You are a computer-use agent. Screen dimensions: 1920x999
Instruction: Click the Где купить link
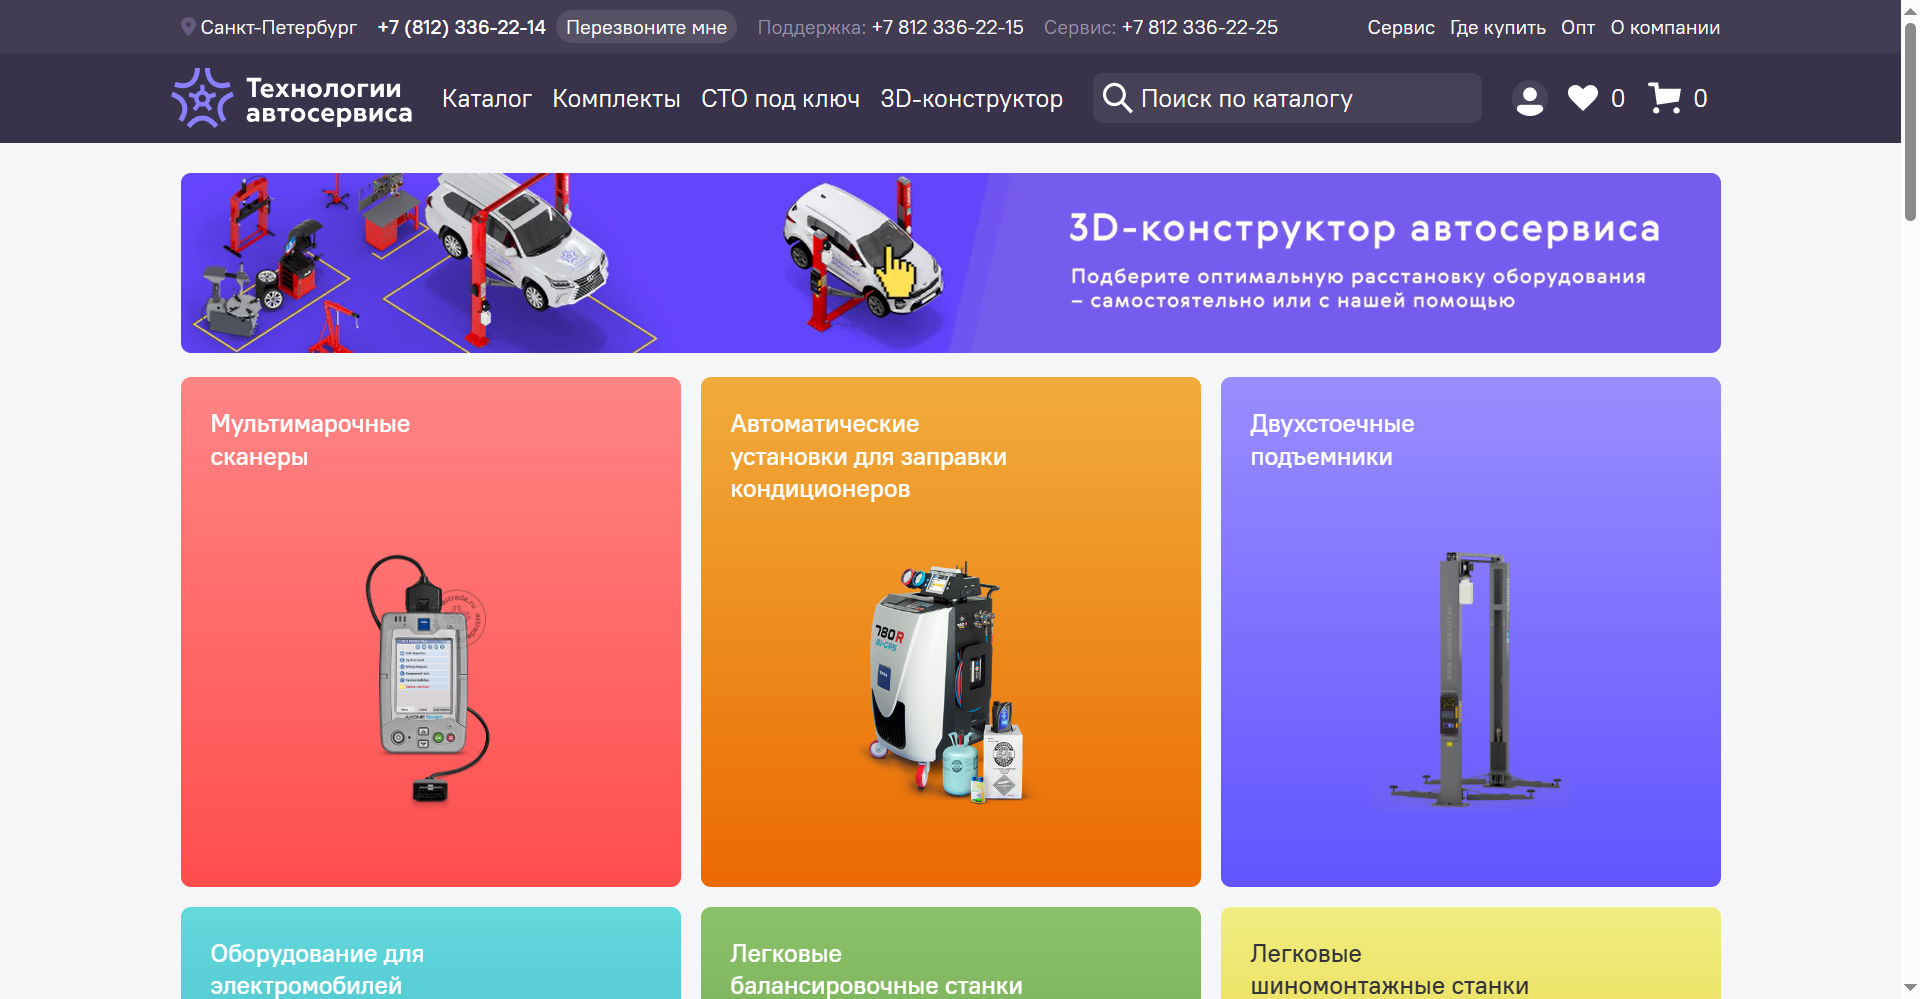click(1497, 27)
